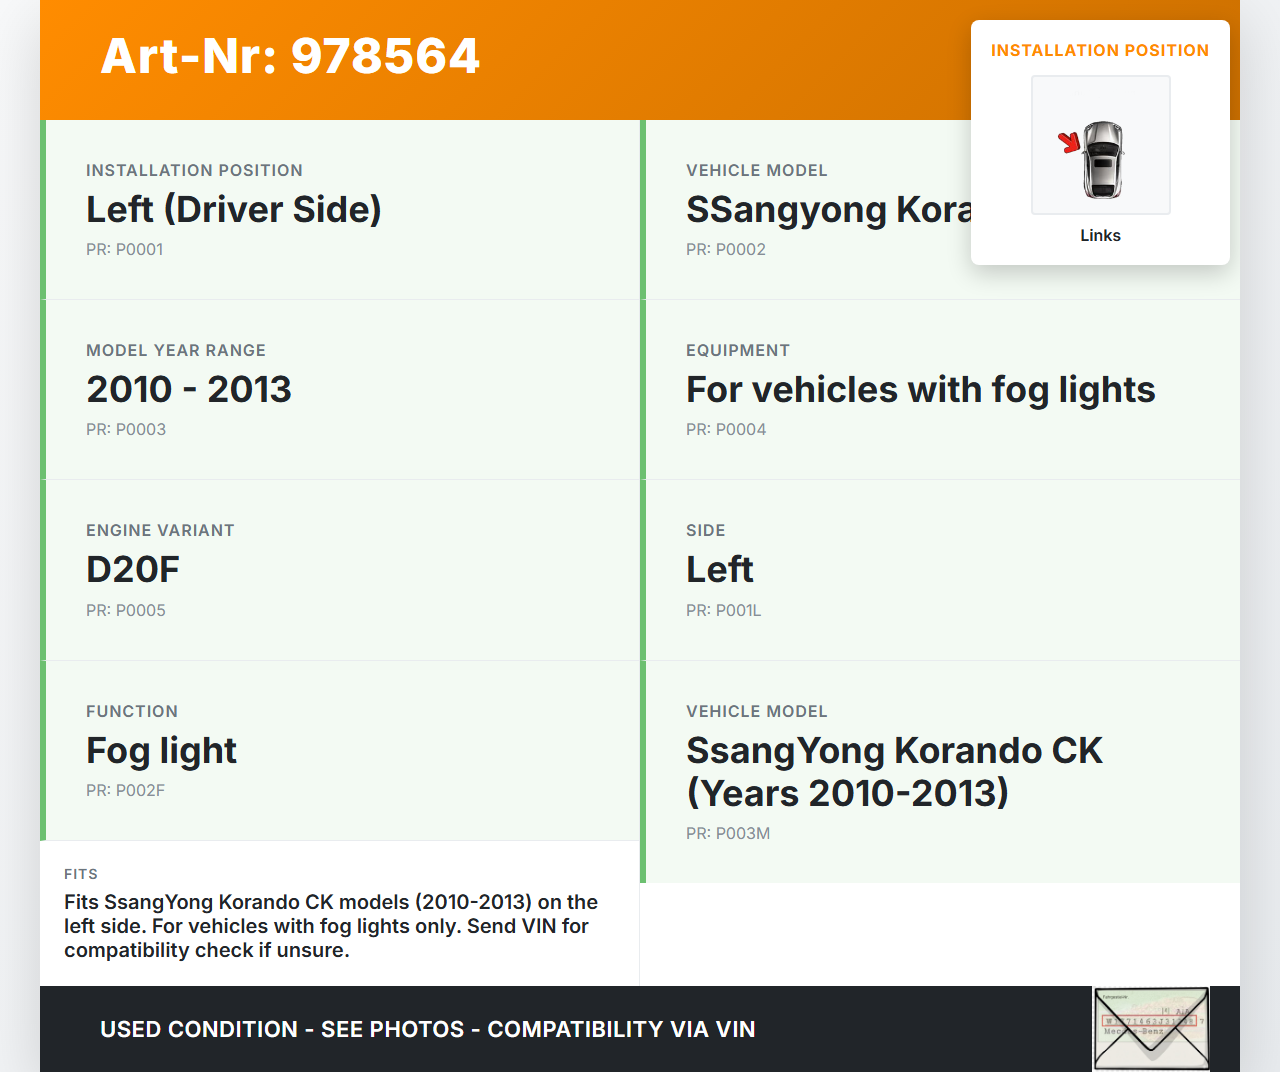Click the "Links" caption under the car image
Viewport: 1280px width, 1072px height.
coord(1100,235)
